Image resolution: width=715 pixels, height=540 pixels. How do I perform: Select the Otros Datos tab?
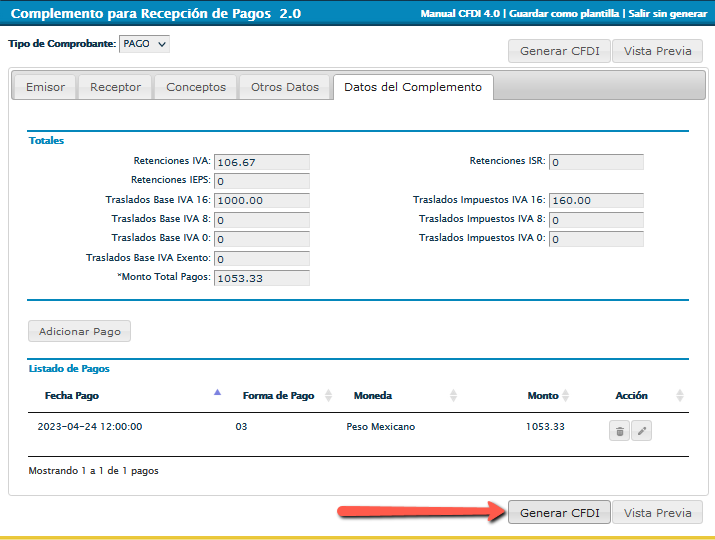click(x=285, y=87)
